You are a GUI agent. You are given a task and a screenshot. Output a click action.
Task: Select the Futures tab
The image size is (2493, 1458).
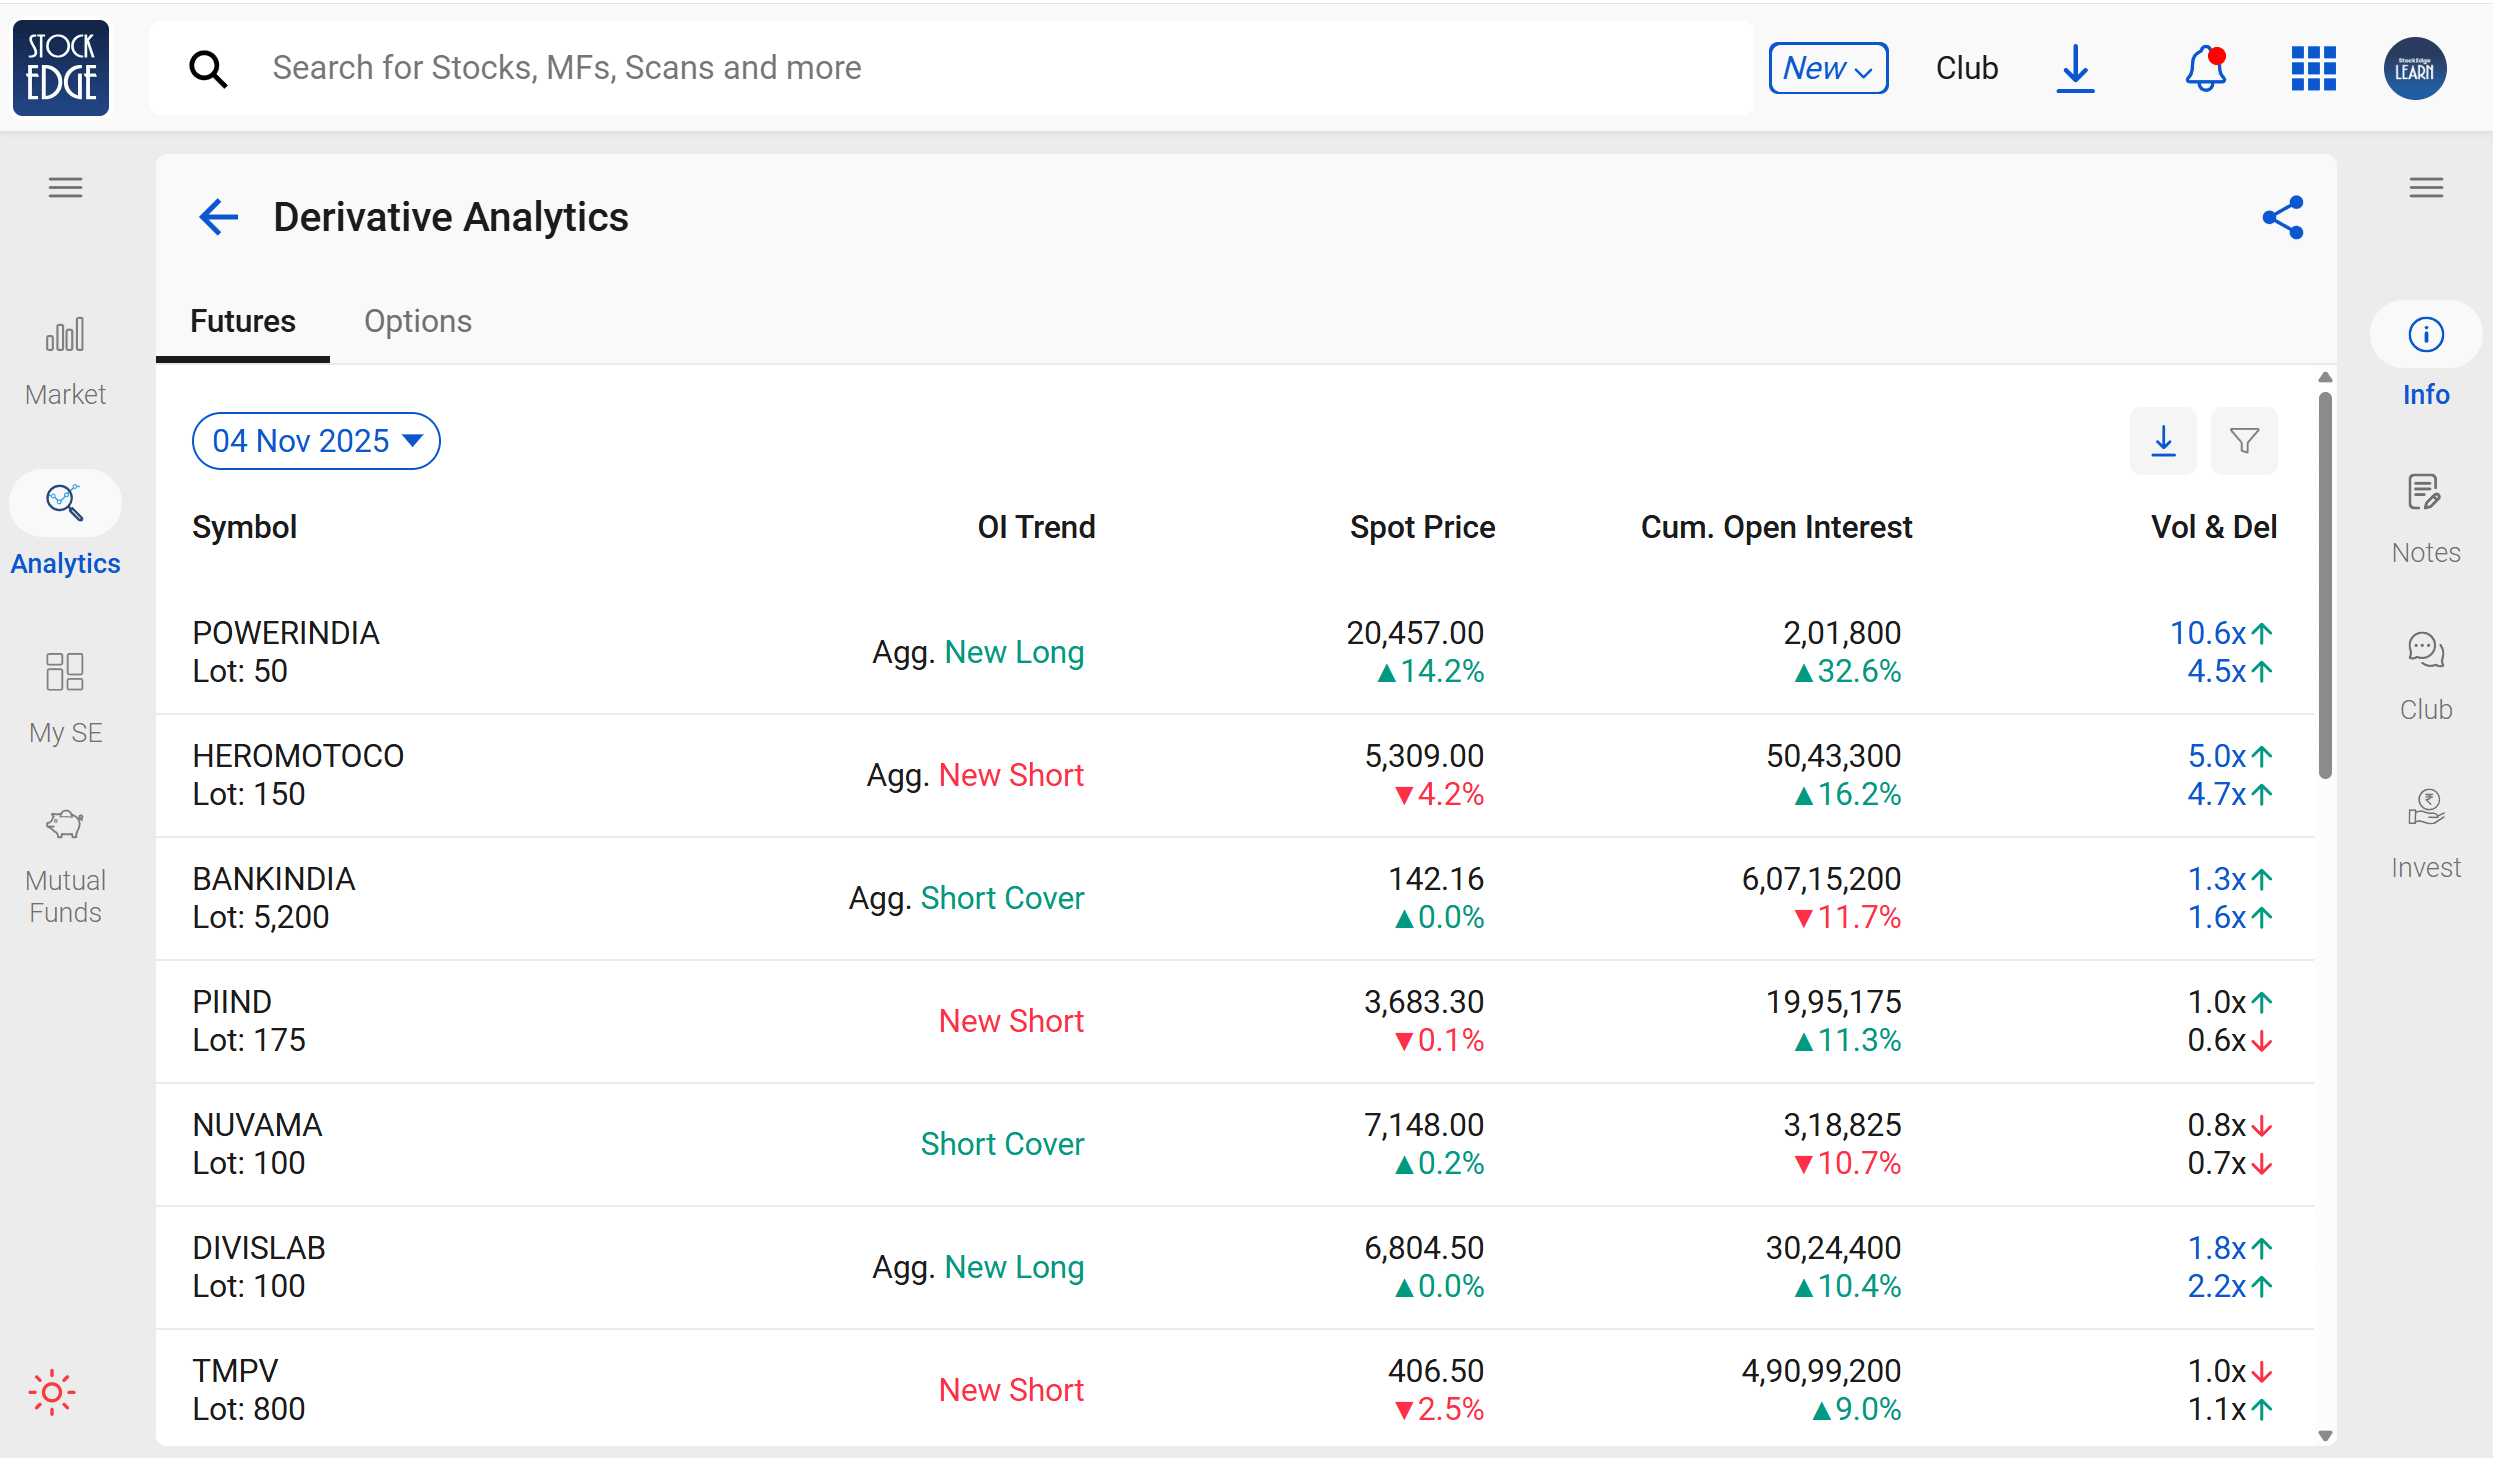(x=243, y=322)
